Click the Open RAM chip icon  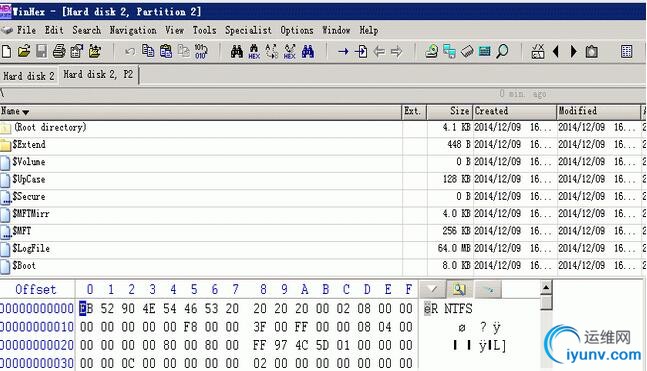(x=467, y=52)
